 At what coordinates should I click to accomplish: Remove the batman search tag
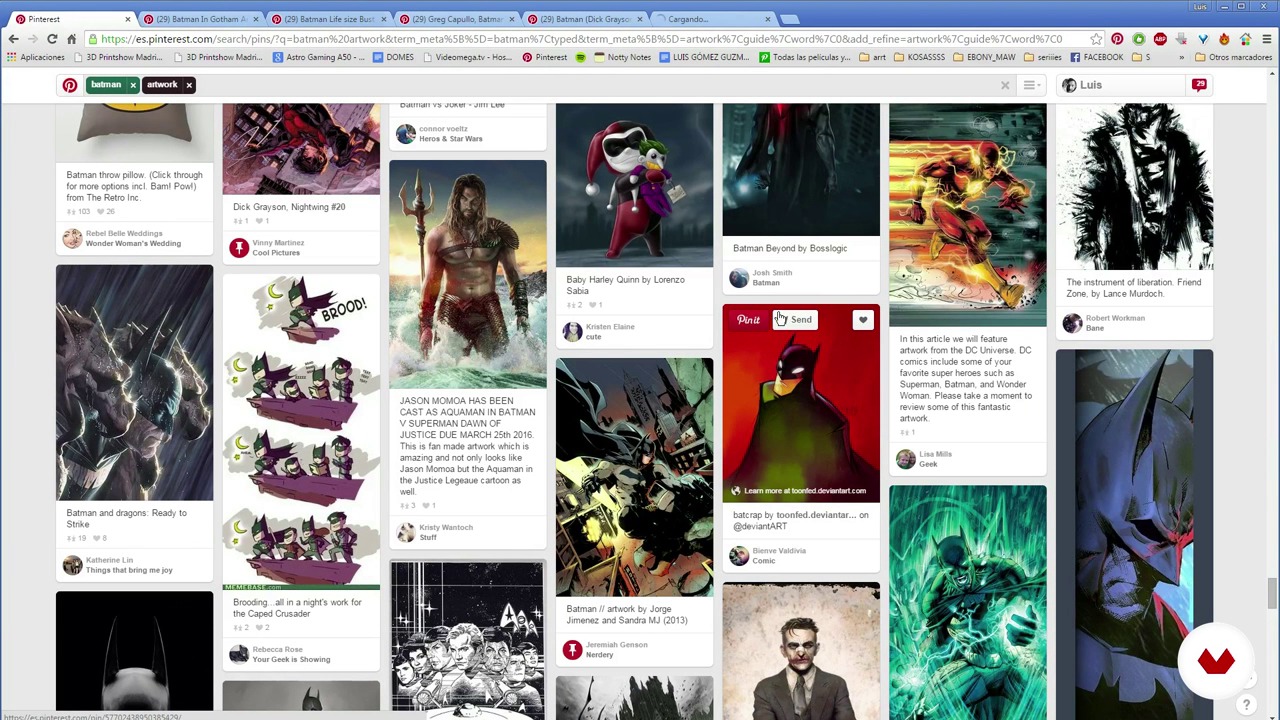point(132,85)
